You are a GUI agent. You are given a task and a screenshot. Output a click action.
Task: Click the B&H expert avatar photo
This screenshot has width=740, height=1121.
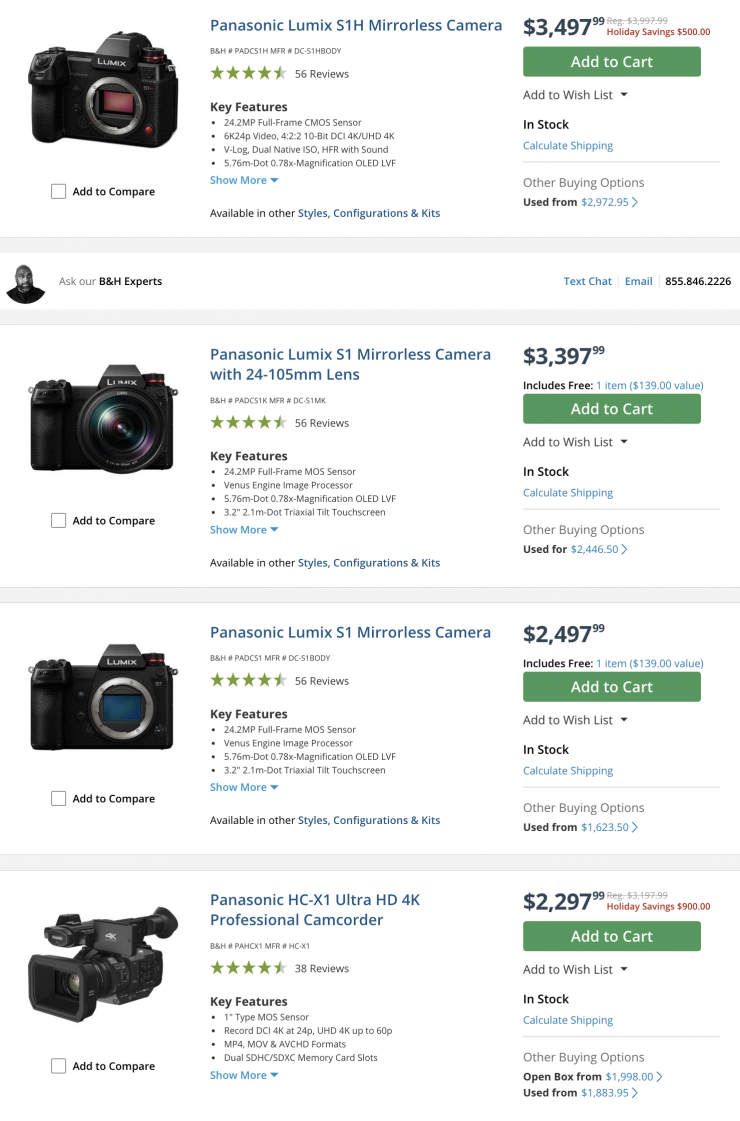coord(25,282)
